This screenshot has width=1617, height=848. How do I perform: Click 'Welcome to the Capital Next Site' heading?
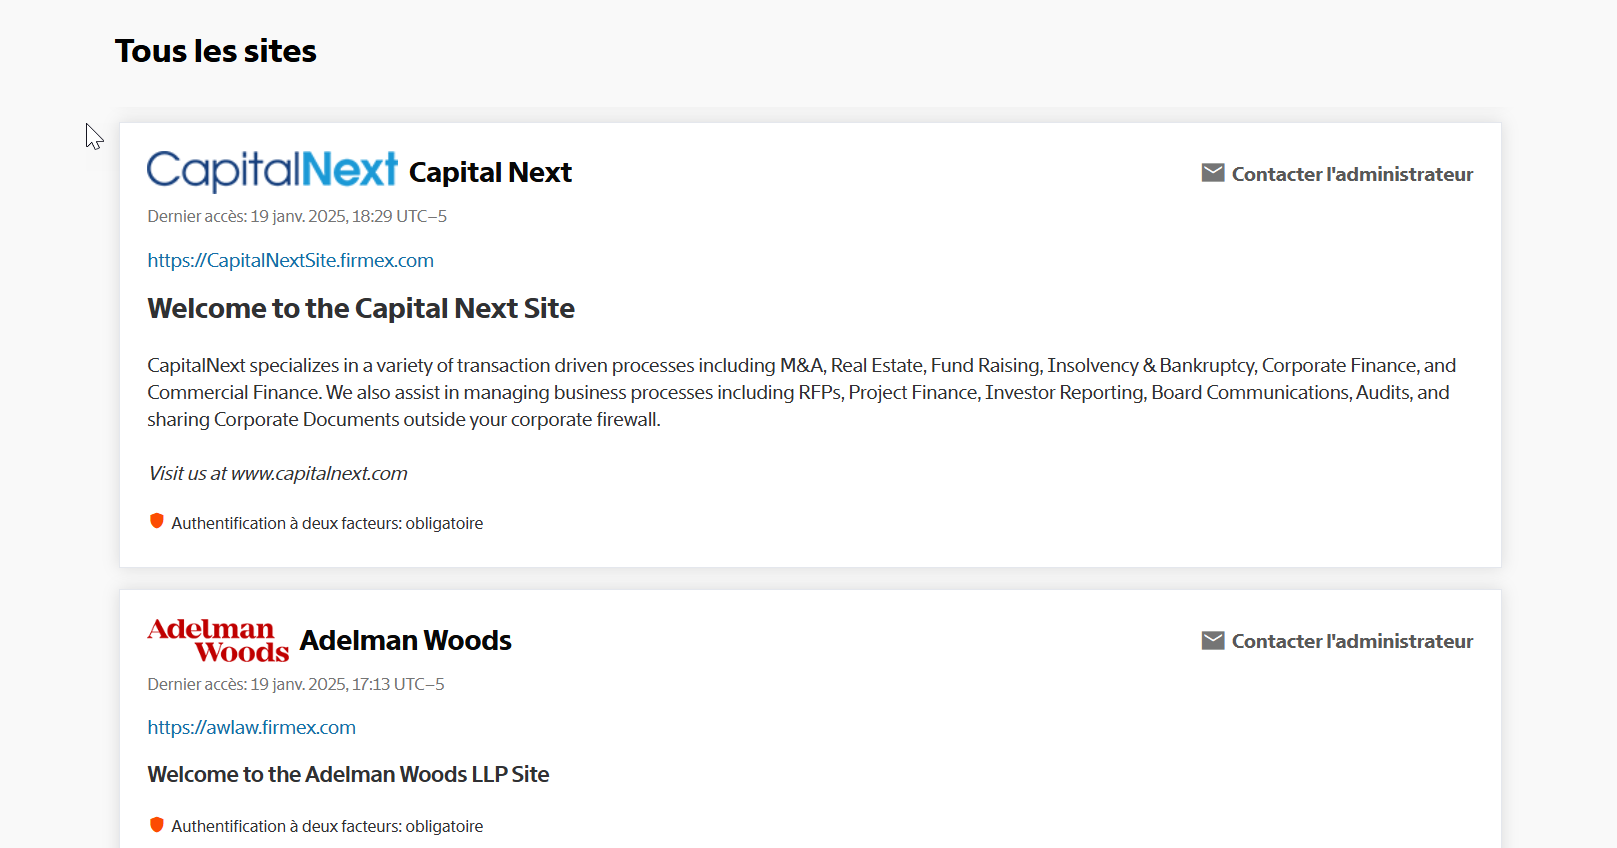point(361,308)
